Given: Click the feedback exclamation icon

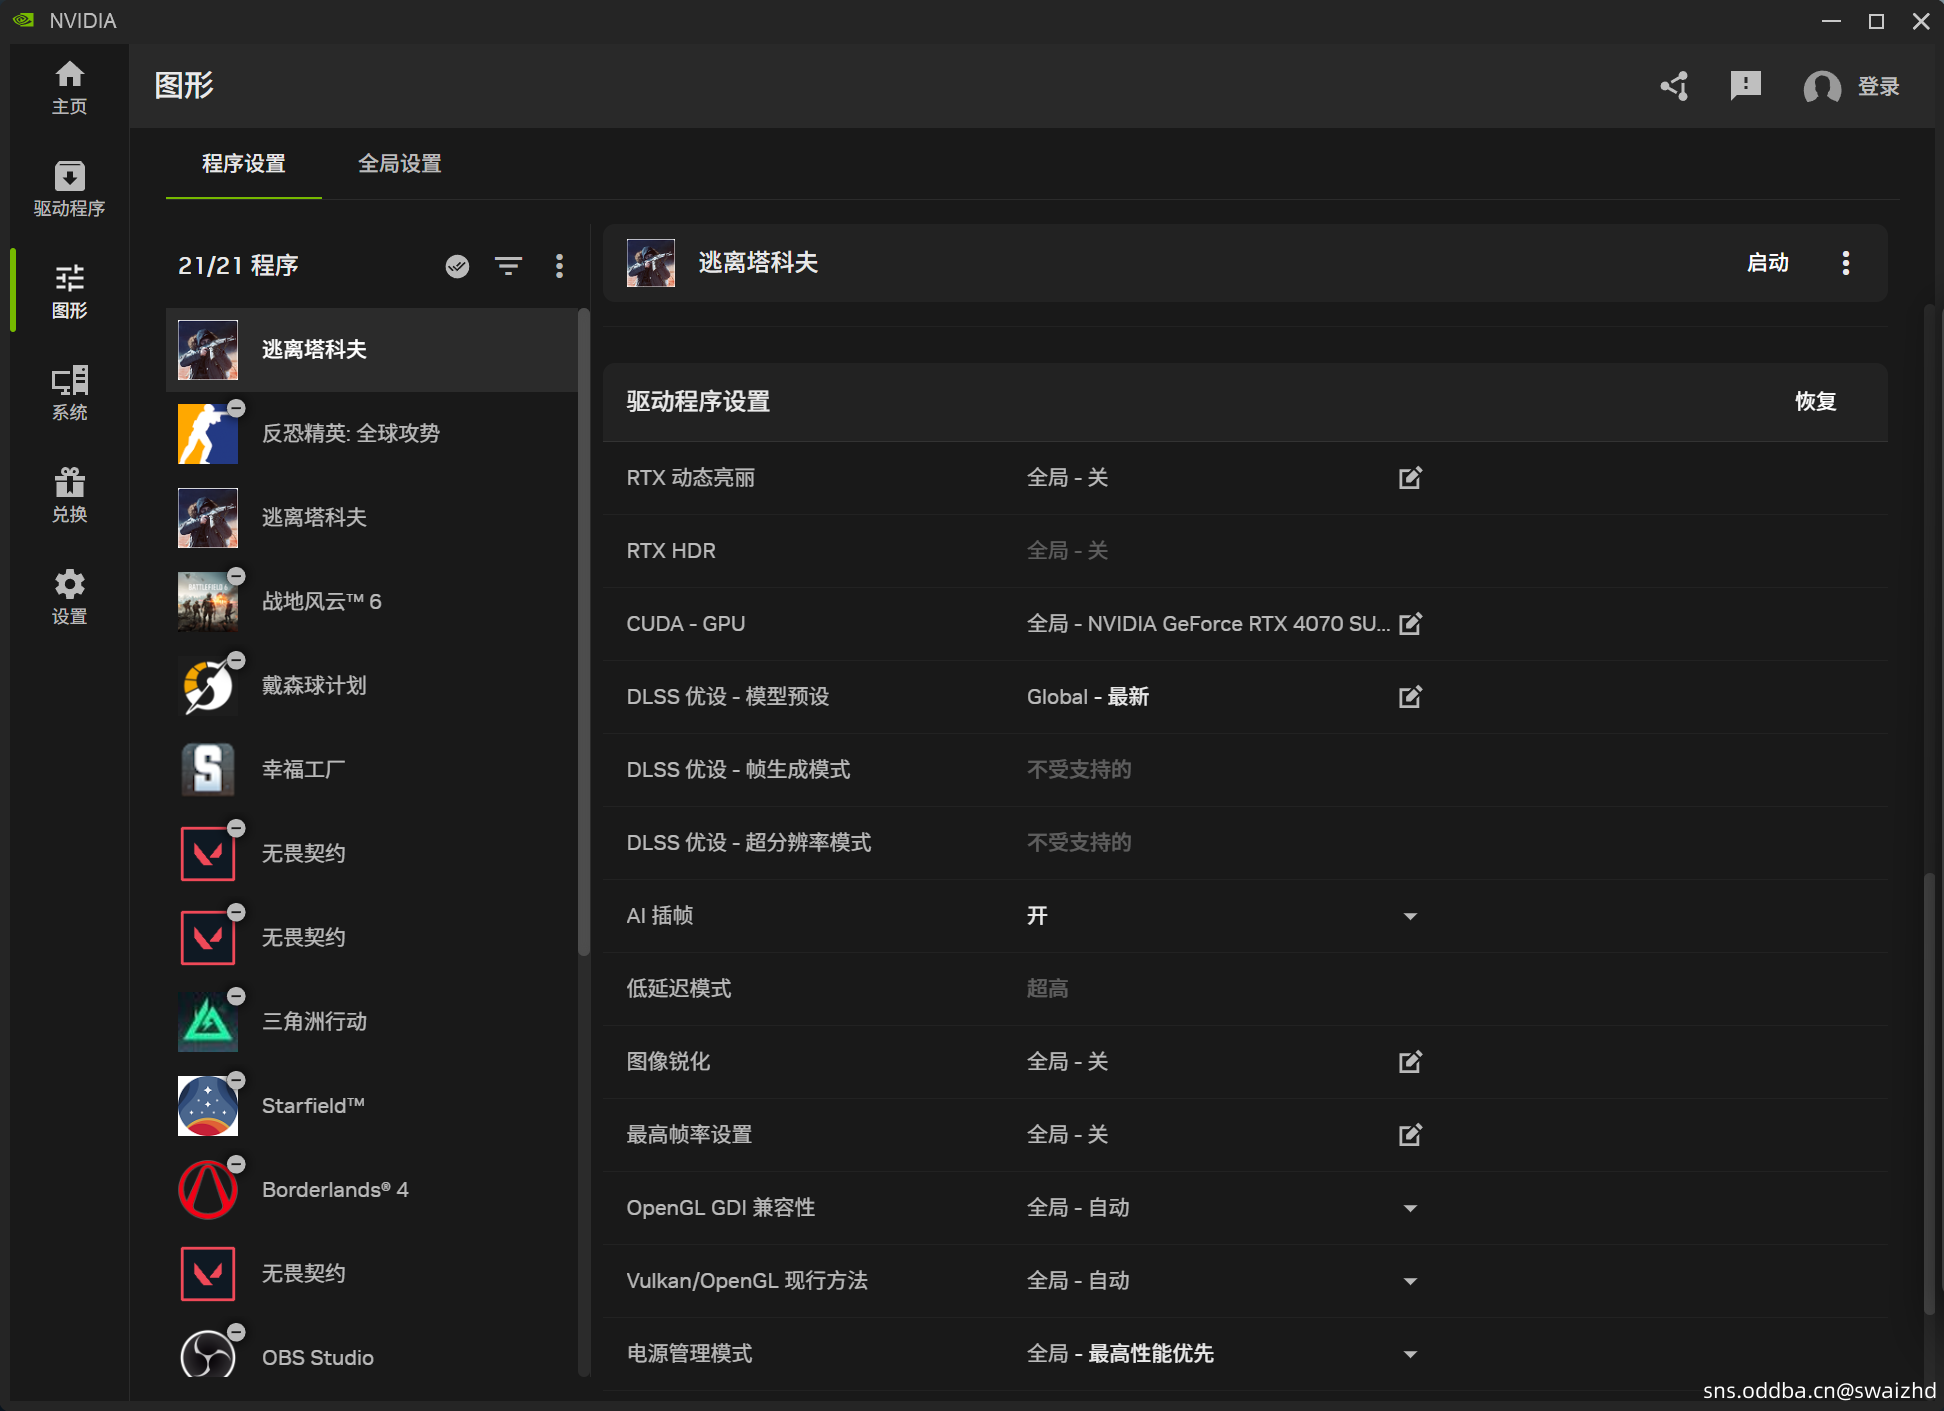Looking at the screenshot, I should [1745, 86].
